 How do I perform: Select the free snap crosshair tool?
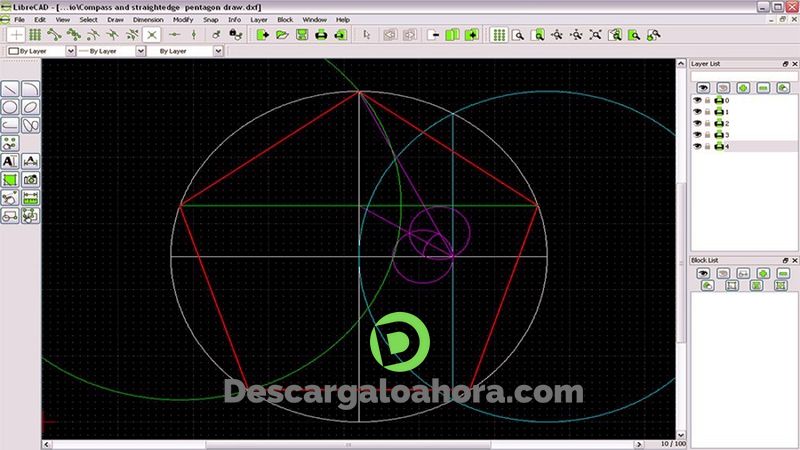(16, 35)
